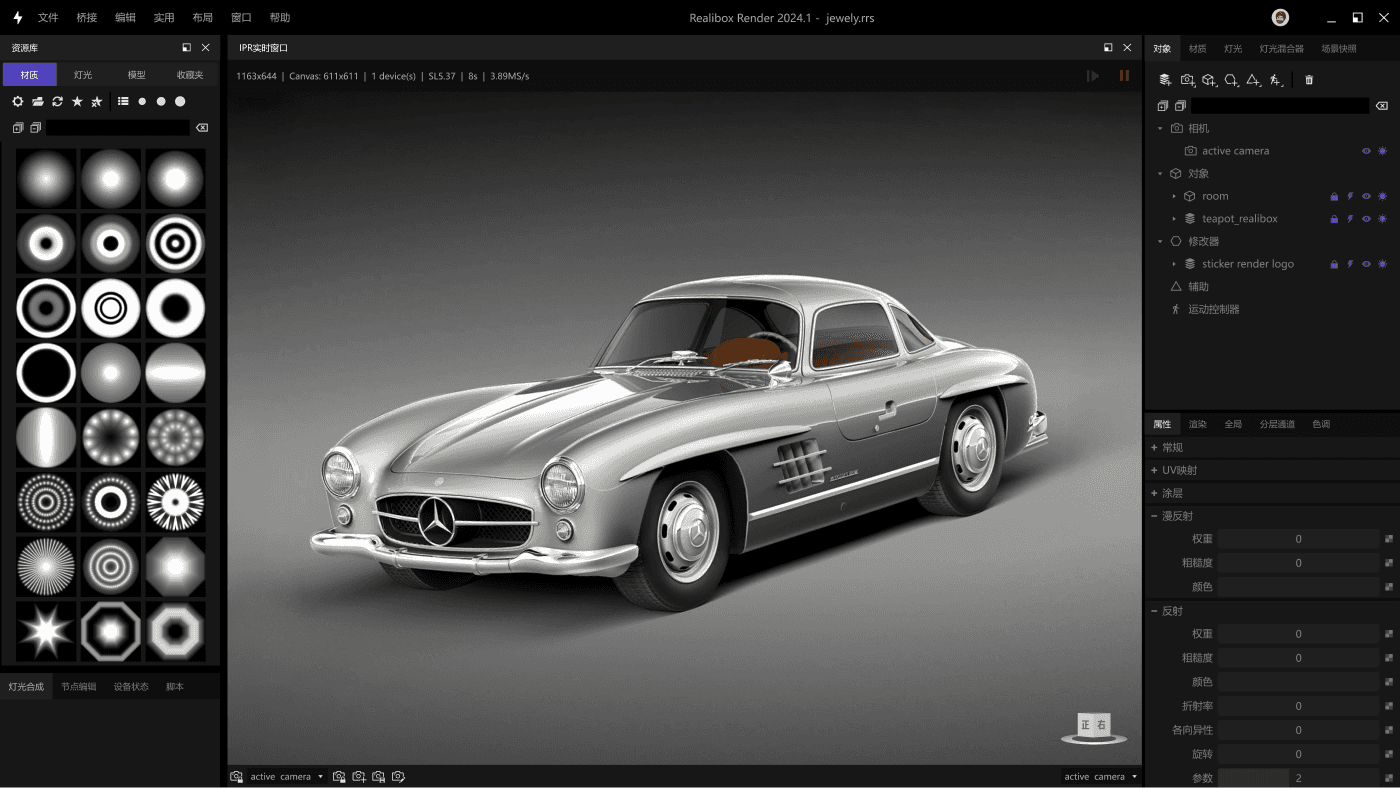Toggle visibility of active camera

[x=1366, y=151]
